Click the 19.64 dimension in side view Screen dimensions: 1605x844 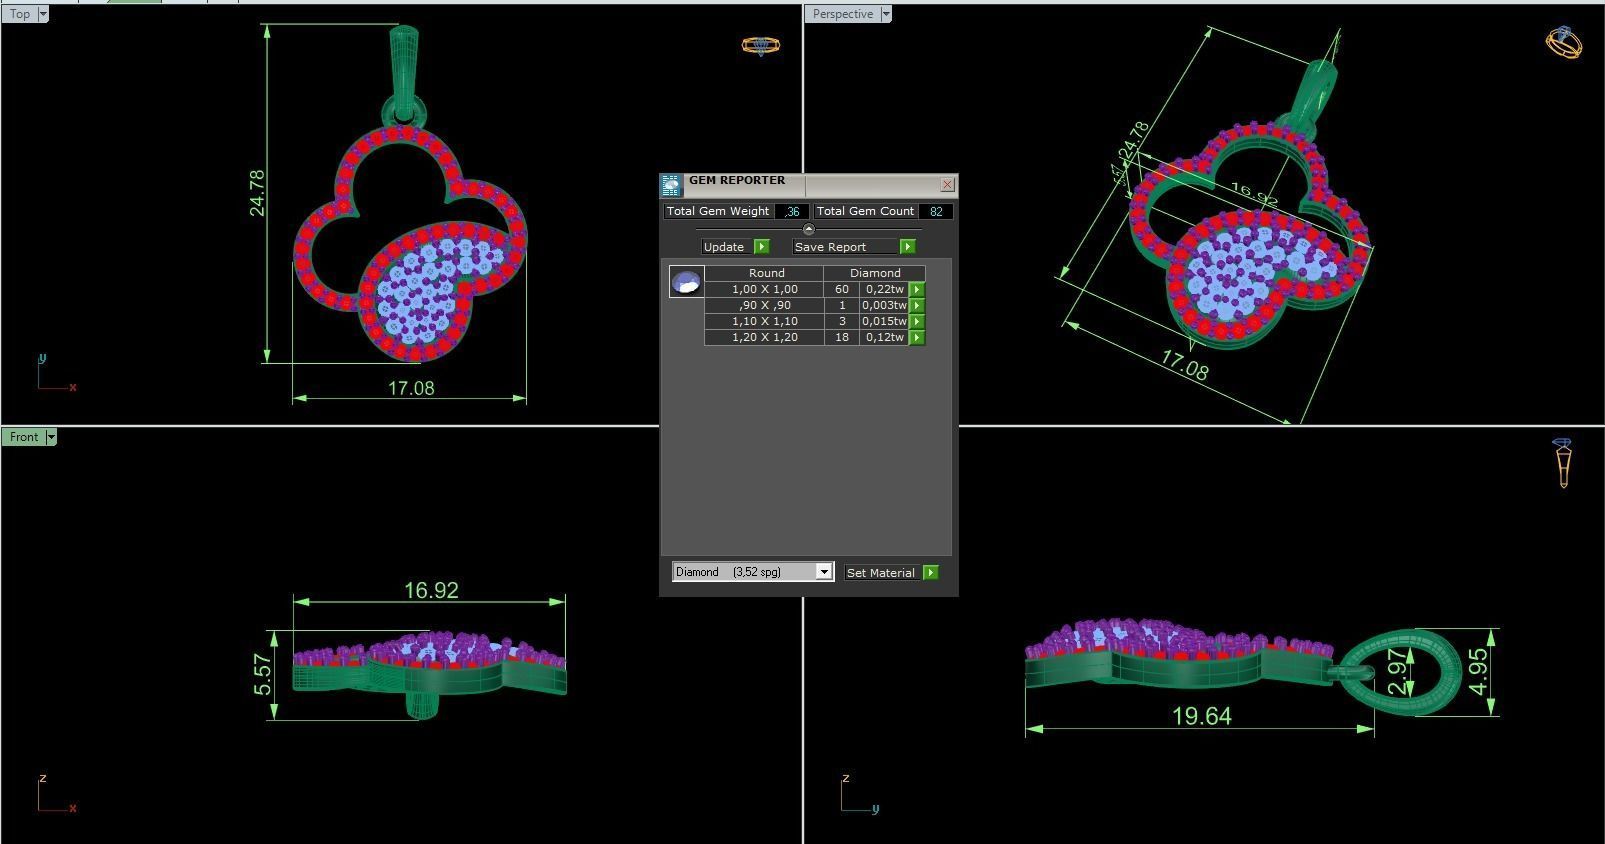[x=1201, y=716]
